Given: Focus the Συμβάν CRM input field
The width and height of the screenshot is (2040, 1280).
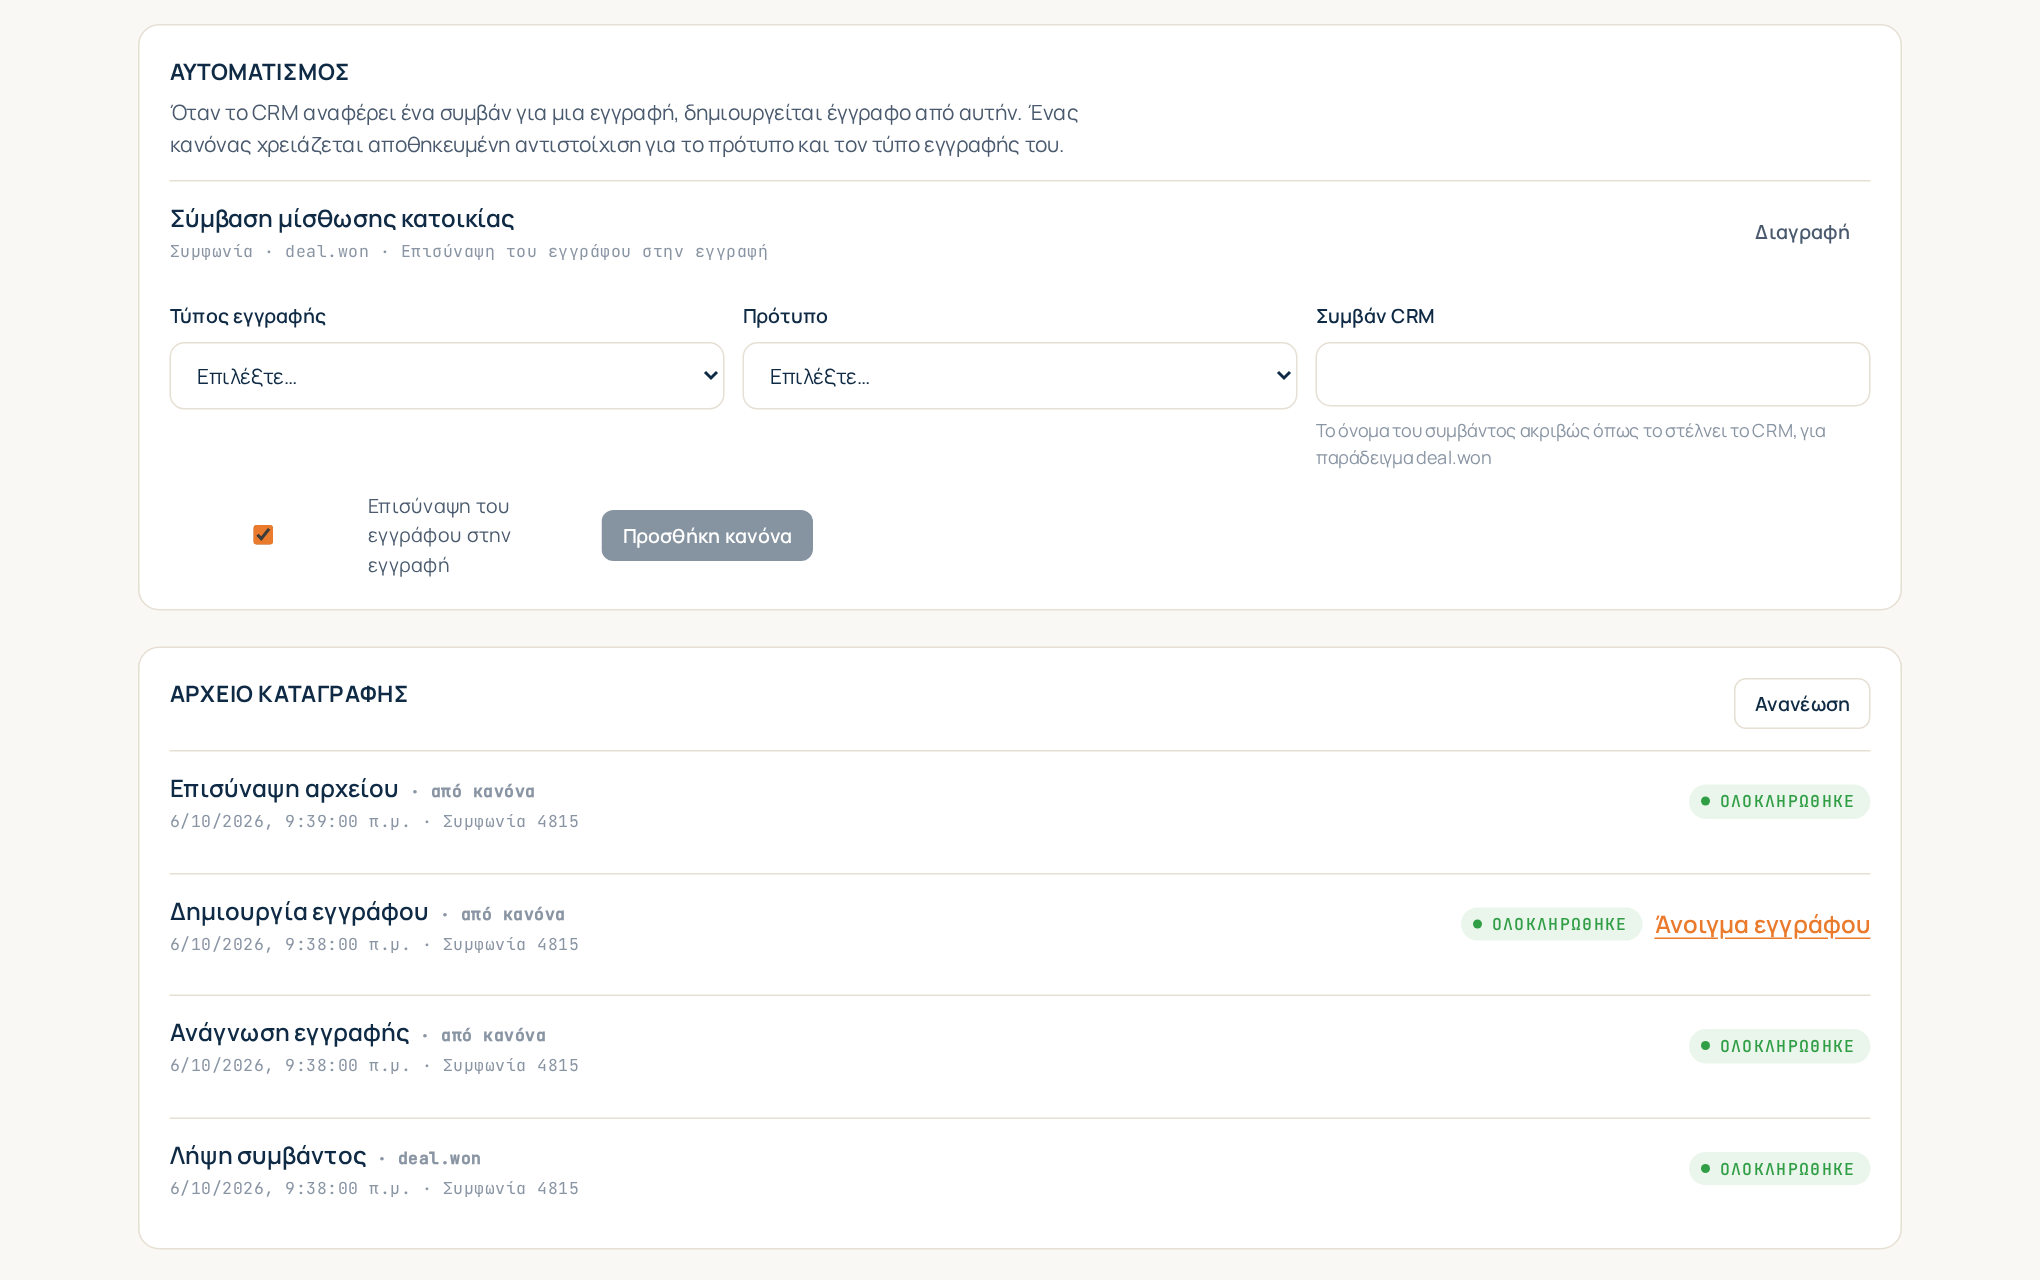Looking at the screenshot, I should (x=1592, y=375).
